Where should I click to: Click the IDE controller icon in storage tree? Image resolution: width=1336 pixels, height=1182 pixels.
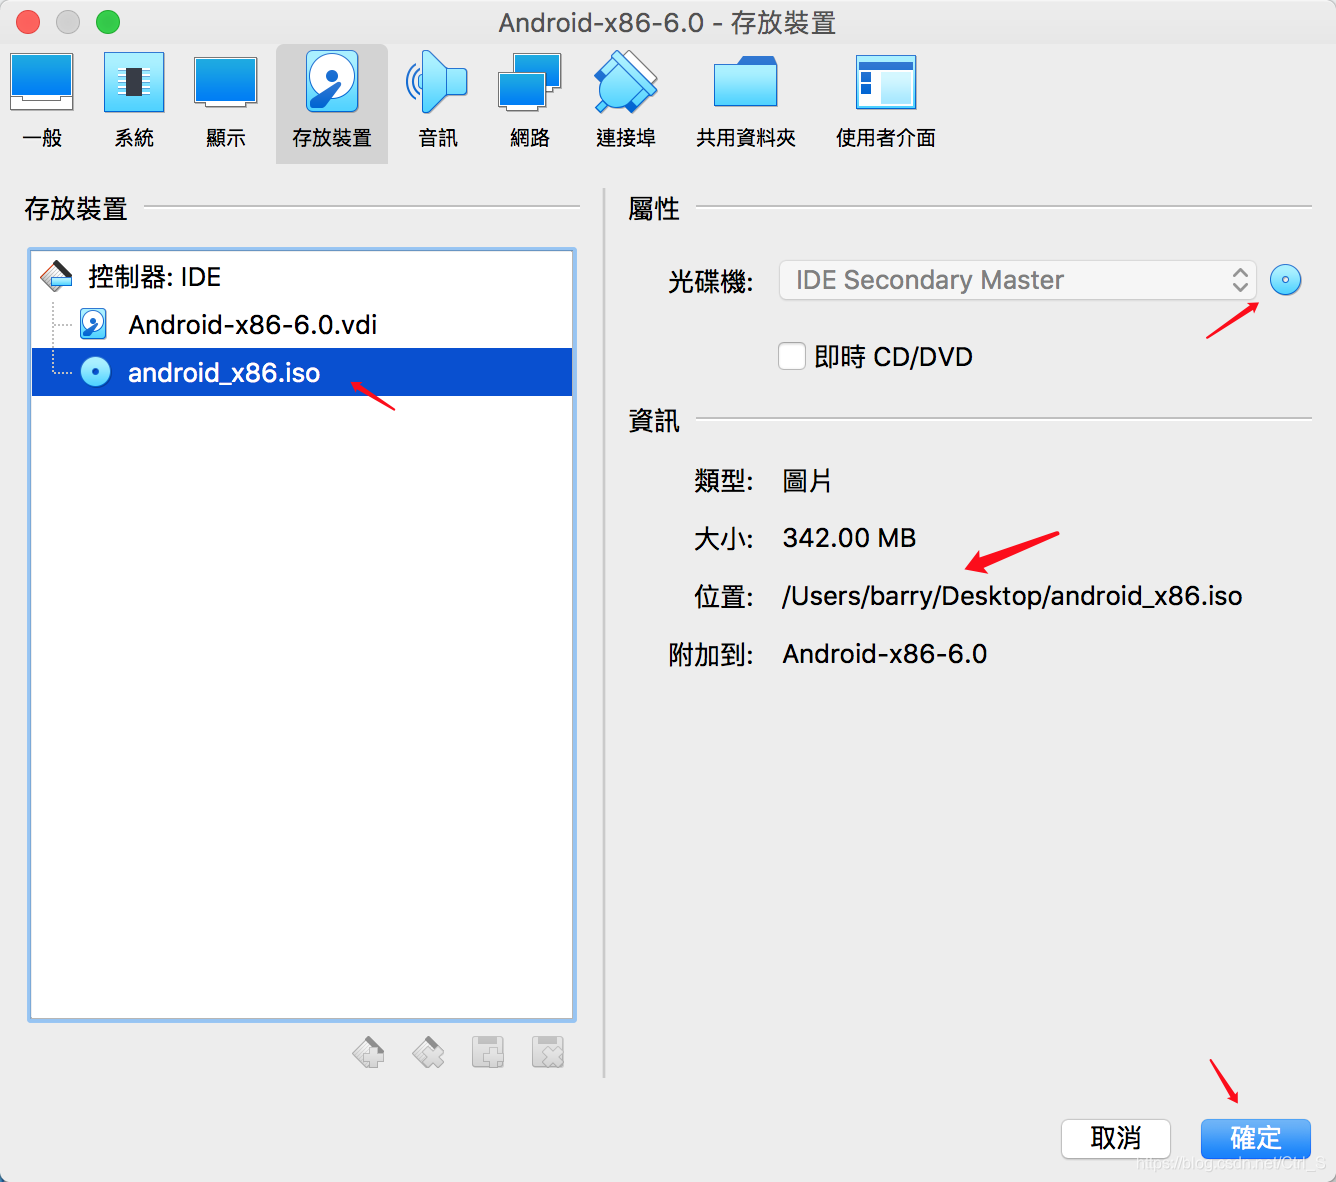(x=57, y=276)
